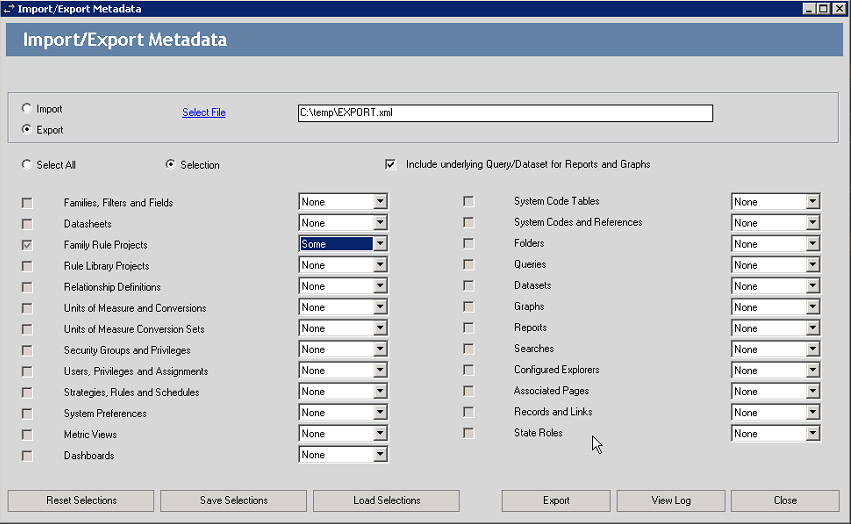Maximize the Import/Export Metadata window
Viewport: 851px width, 524px height.
[823, 9]
